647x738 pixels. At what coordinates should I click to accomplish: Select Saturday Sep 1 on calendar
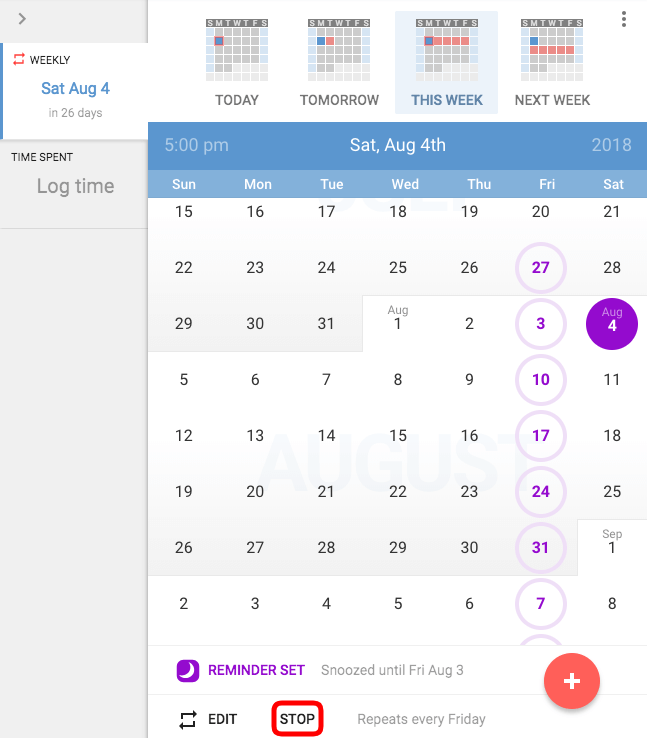click(x=612, y=548)
